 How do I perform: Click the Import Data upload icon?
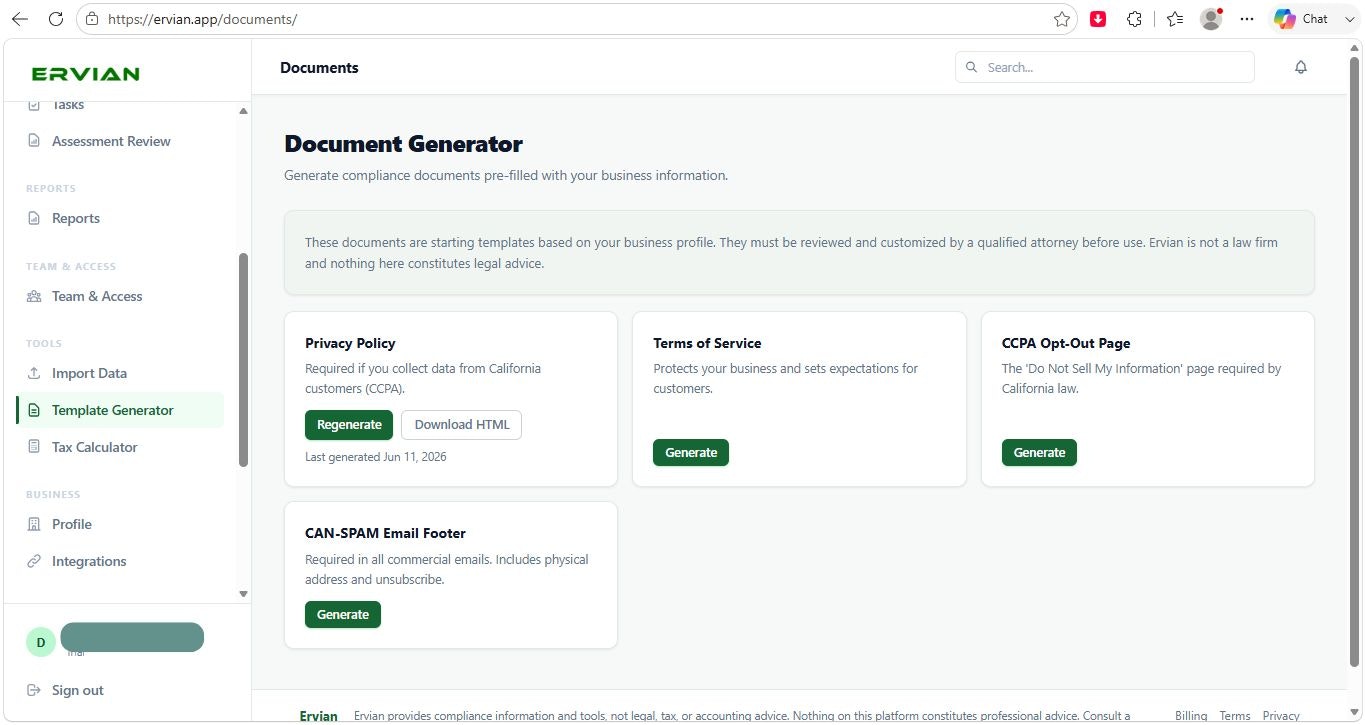coord(34,373)
